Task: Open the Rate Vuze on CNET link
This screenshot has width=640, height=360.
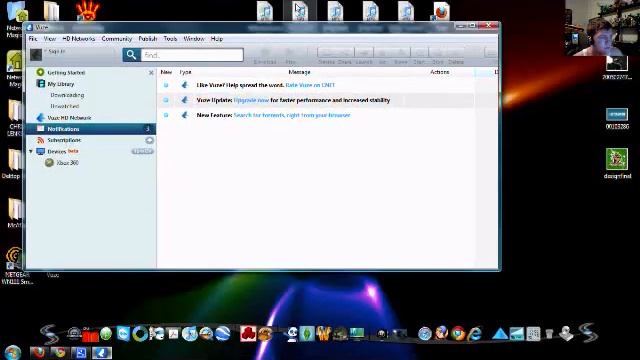Action: [310, 85]
